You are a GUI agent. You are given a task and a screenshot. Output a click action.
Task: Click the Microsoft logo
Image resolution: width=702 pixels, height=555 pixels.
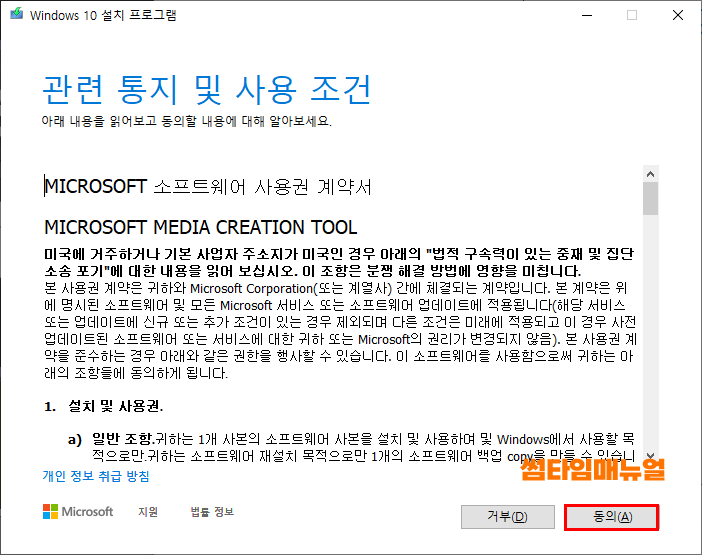[x=78, y=512]
